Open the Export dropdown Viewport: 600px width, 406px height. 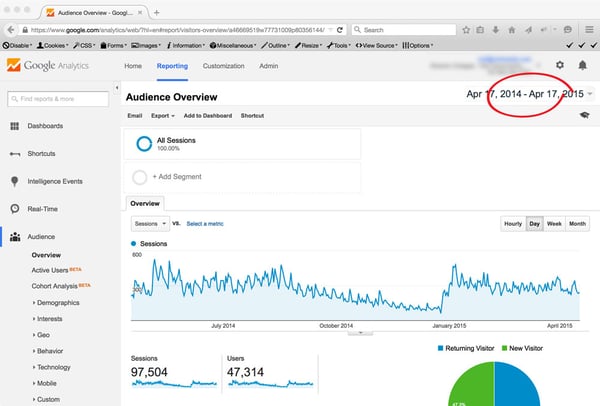coord(163,116)
